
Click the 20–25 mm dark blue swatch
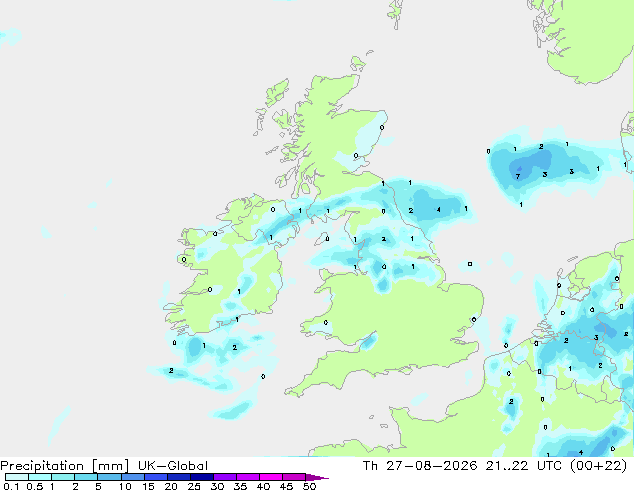coord(179,477)
